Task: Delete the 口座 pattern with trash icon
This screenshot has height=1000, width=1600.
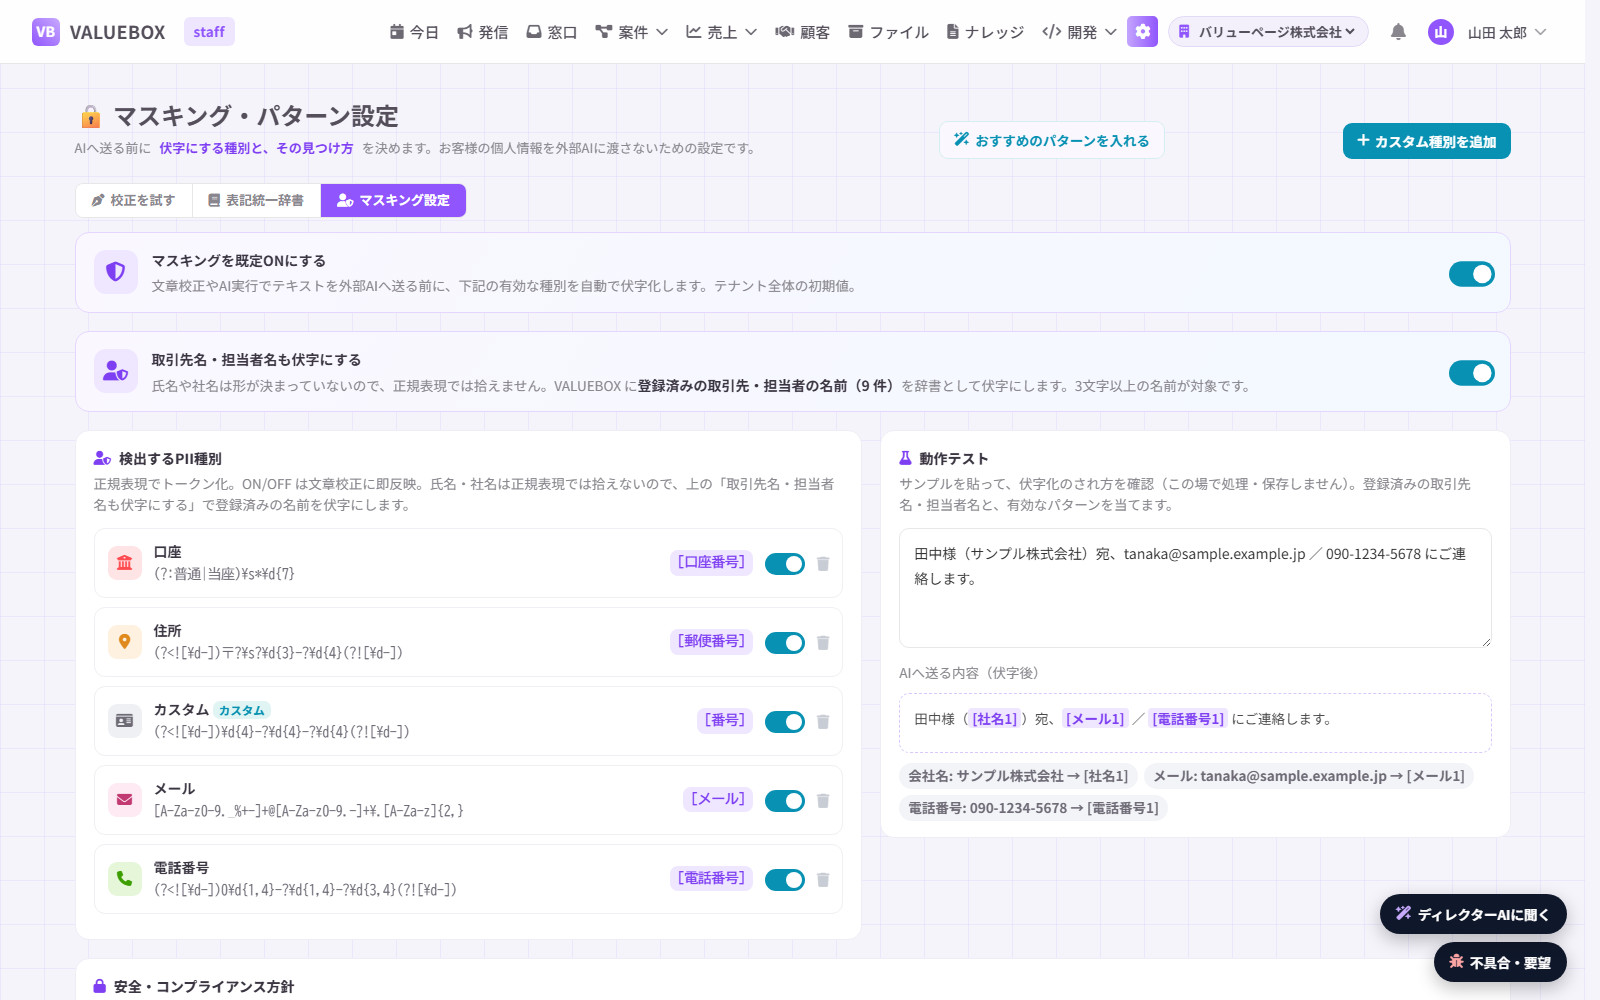Action: (x=823, y=564)
